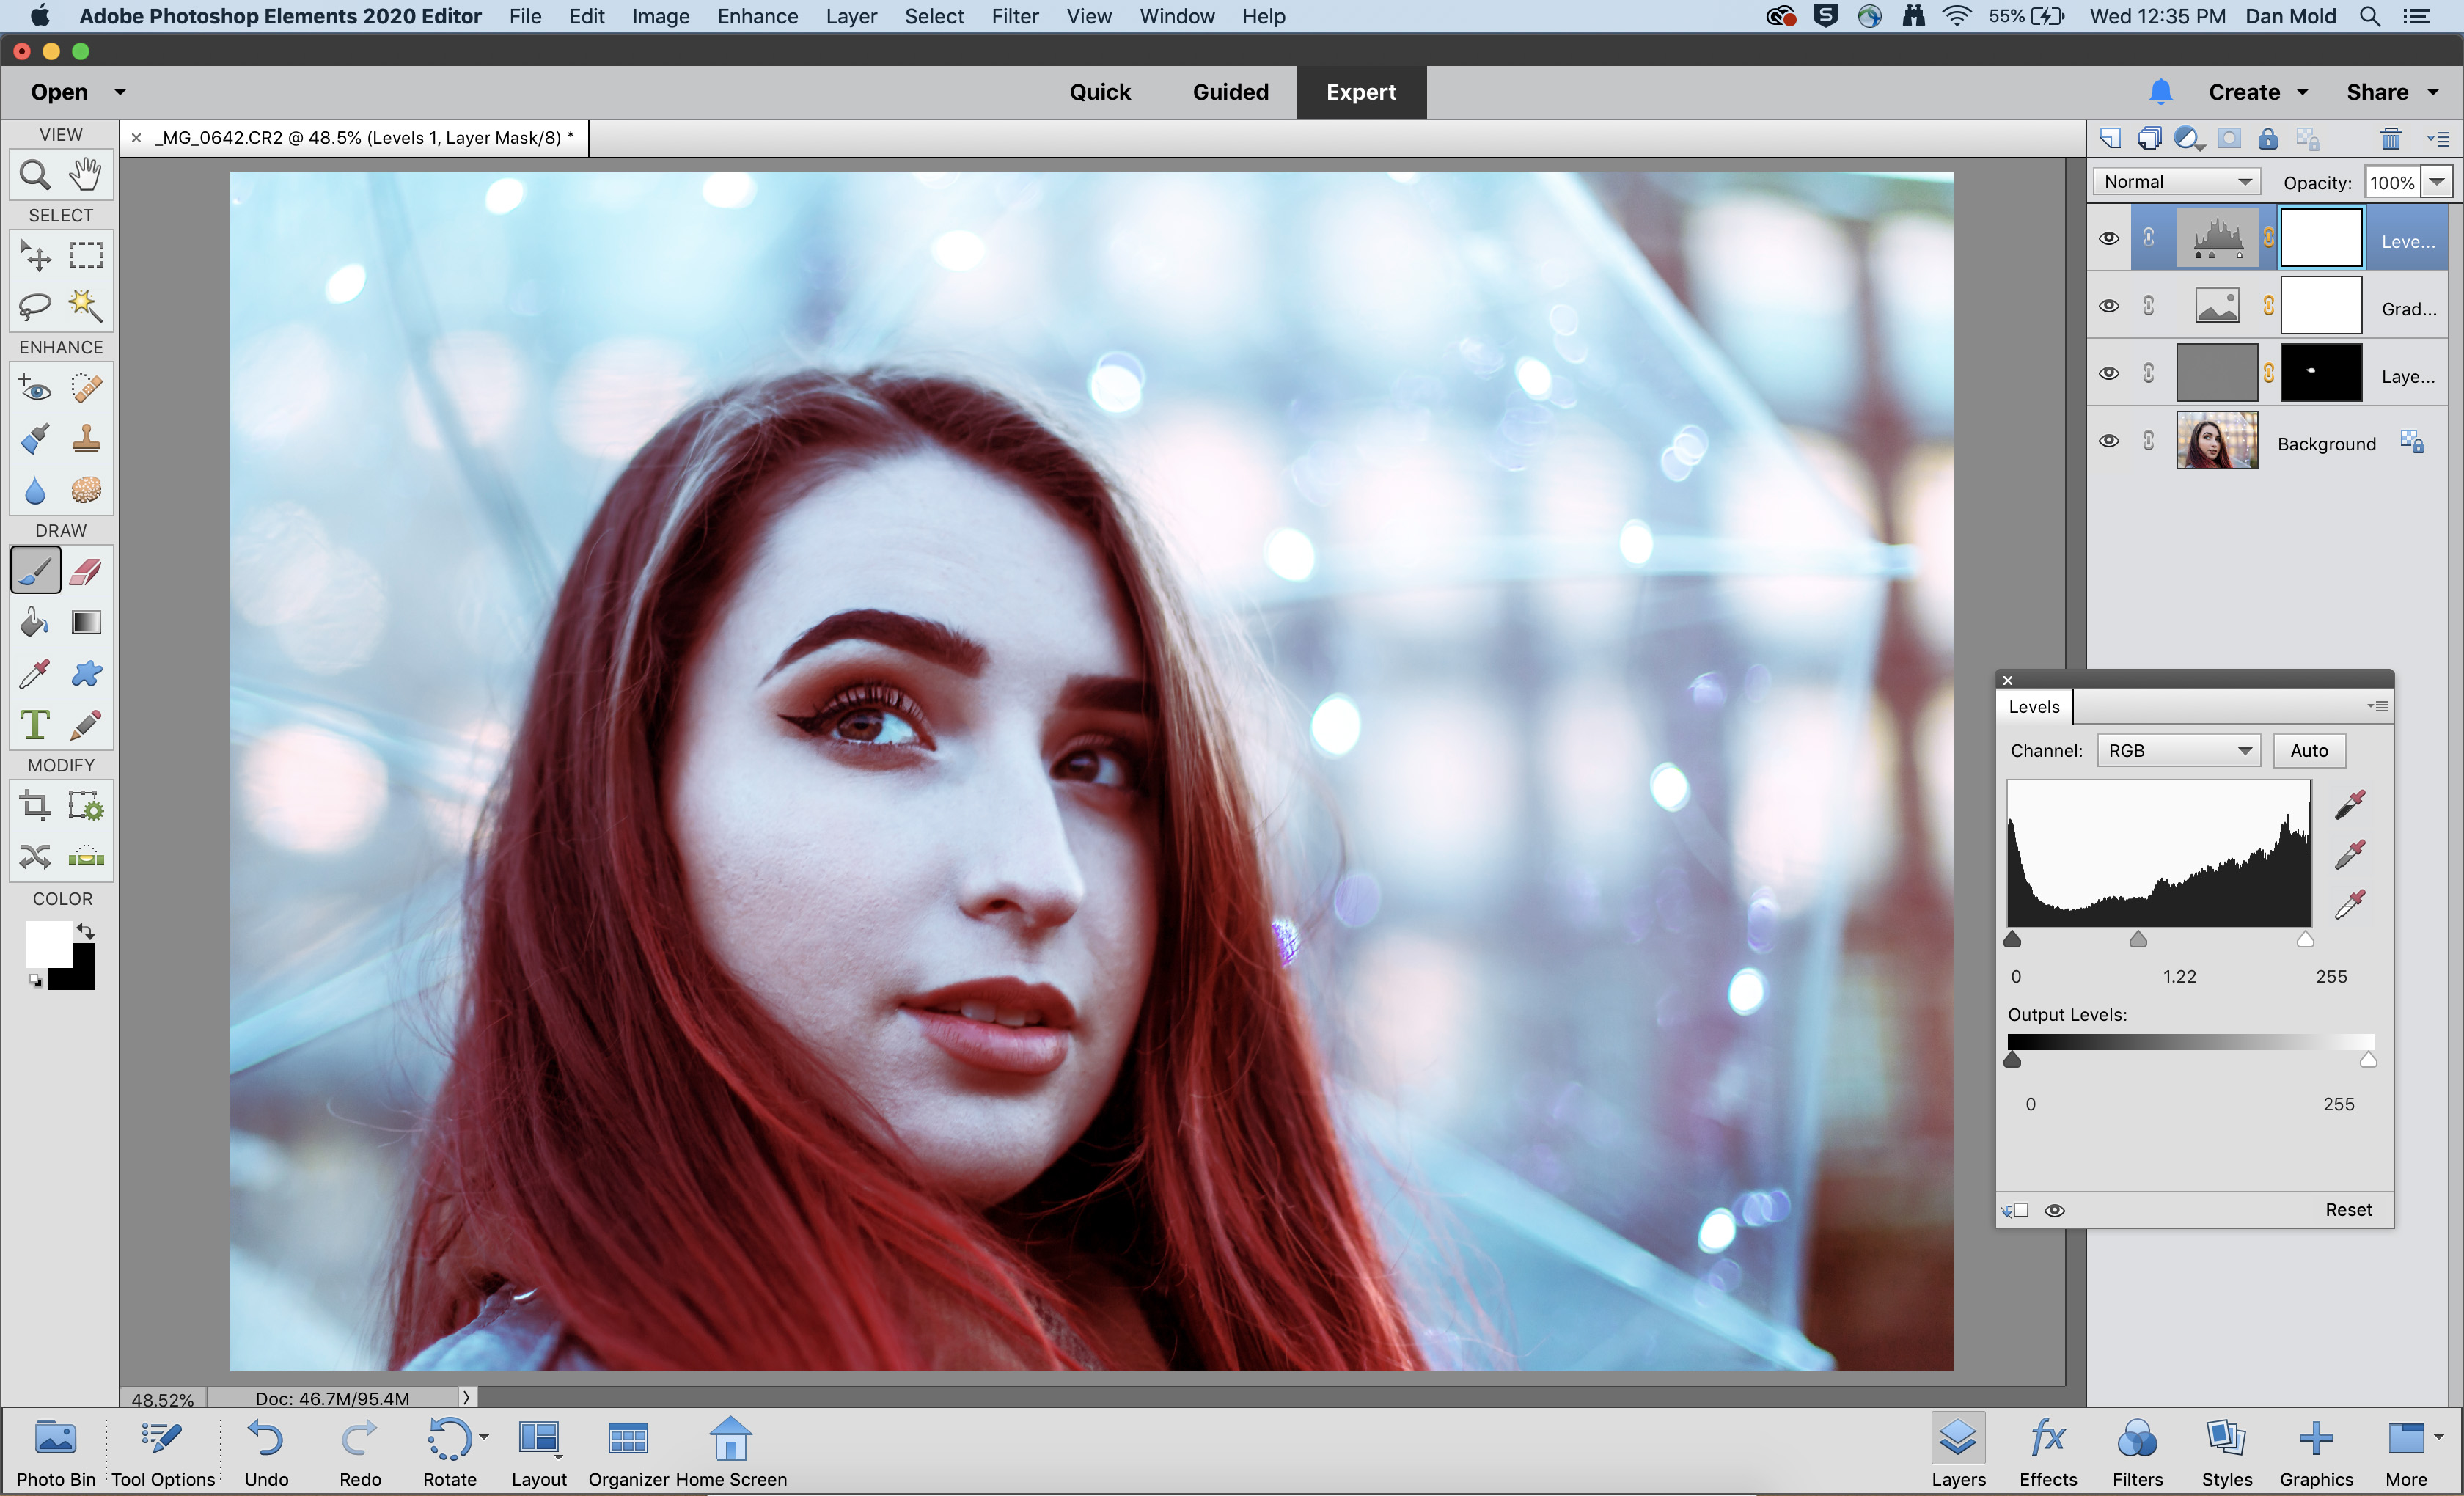Toggle visibility of Gradient layer
The width and height of the screenshot is (2464, 1496).
[2107, 307]
